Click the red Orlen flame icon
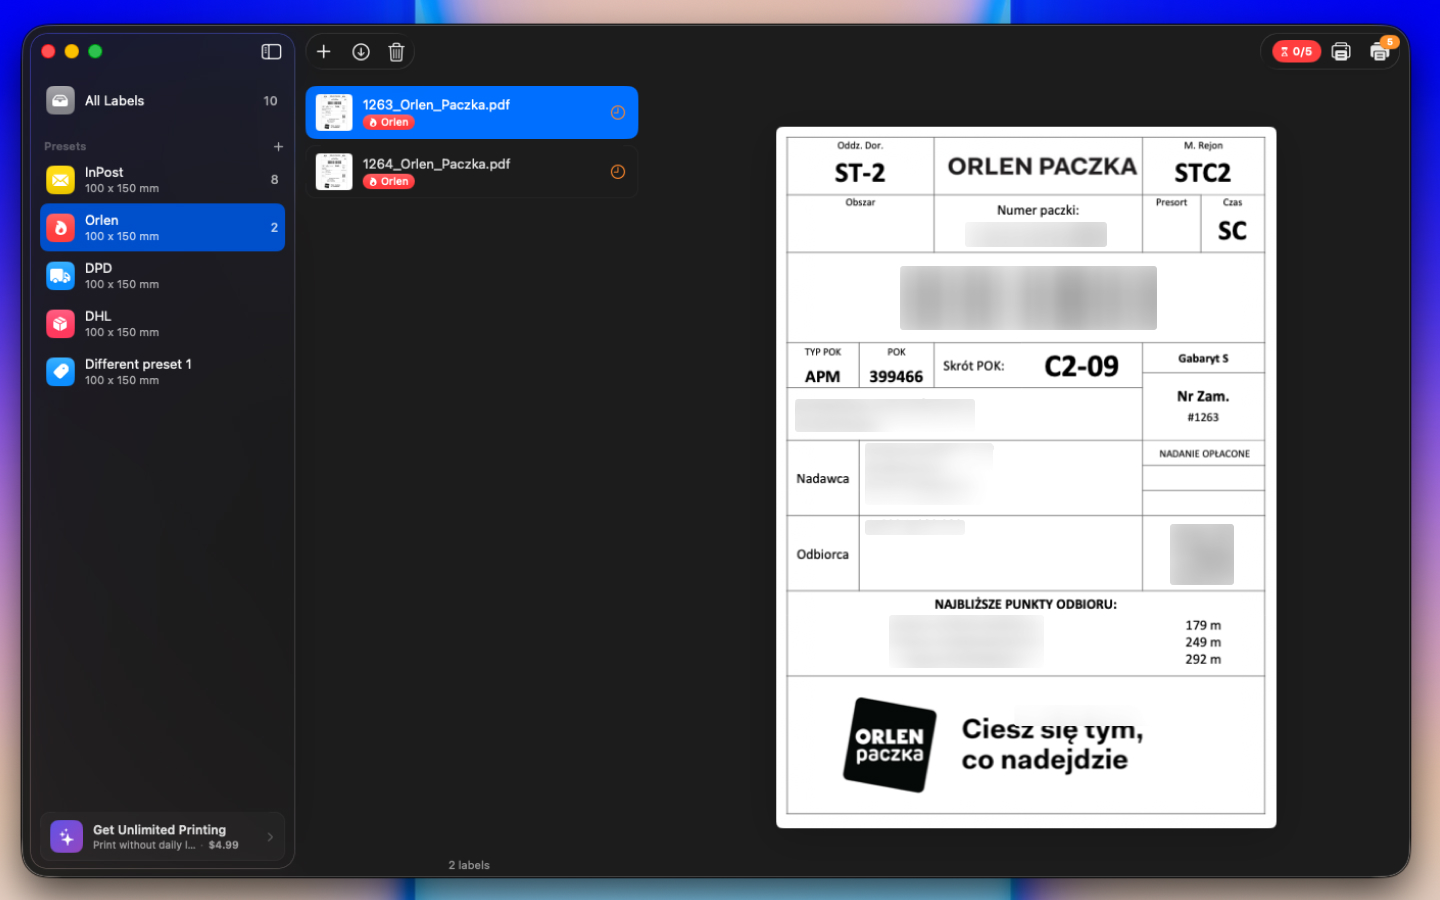The image size is (1440, 900). coord(61,228)
